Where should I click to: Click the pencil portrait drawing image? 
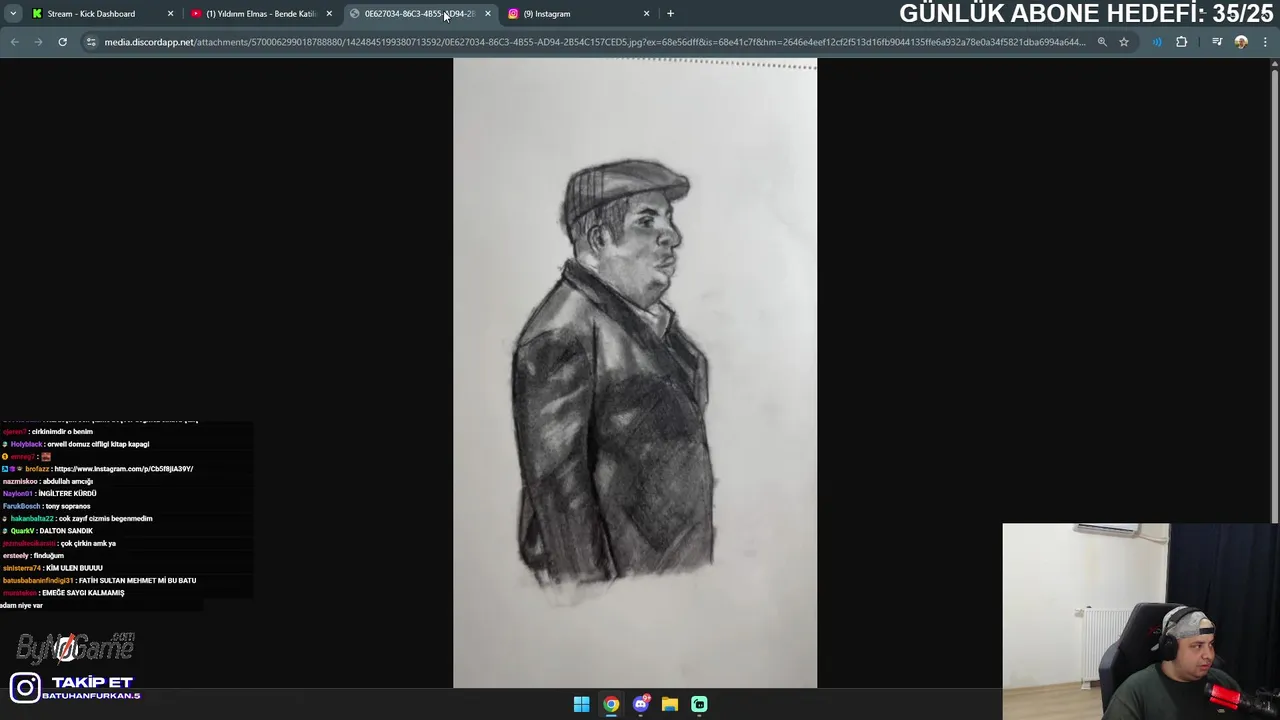635,373
